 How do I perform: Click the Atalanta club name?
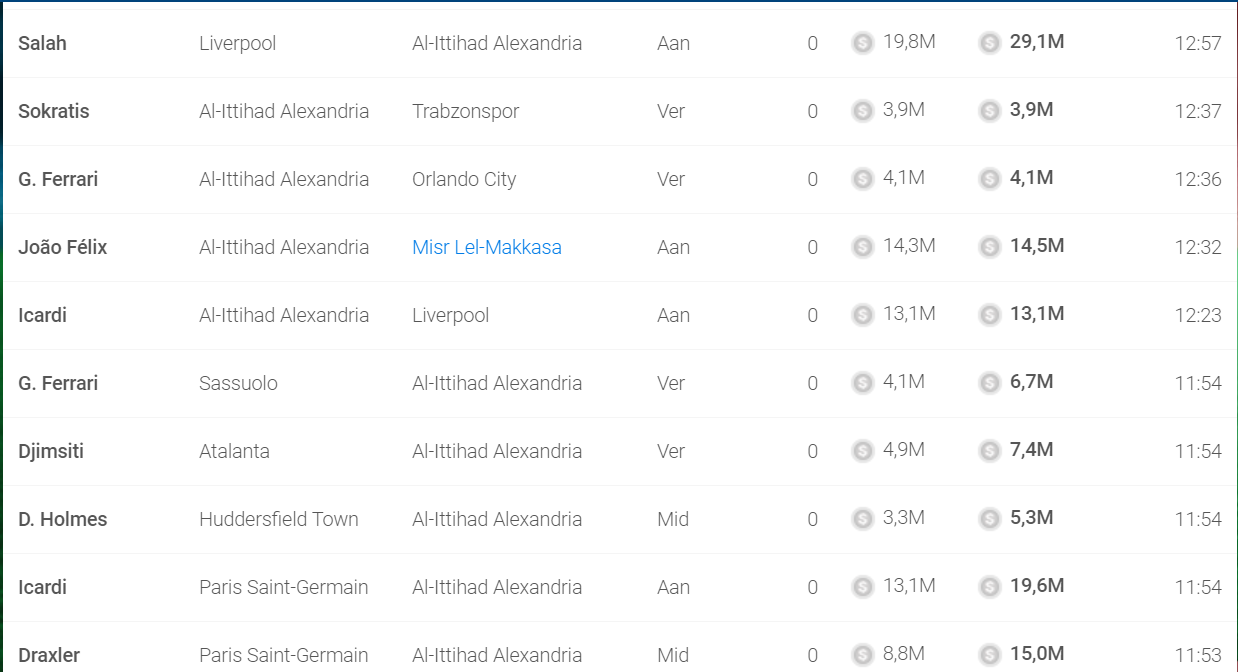pos(235,451)
